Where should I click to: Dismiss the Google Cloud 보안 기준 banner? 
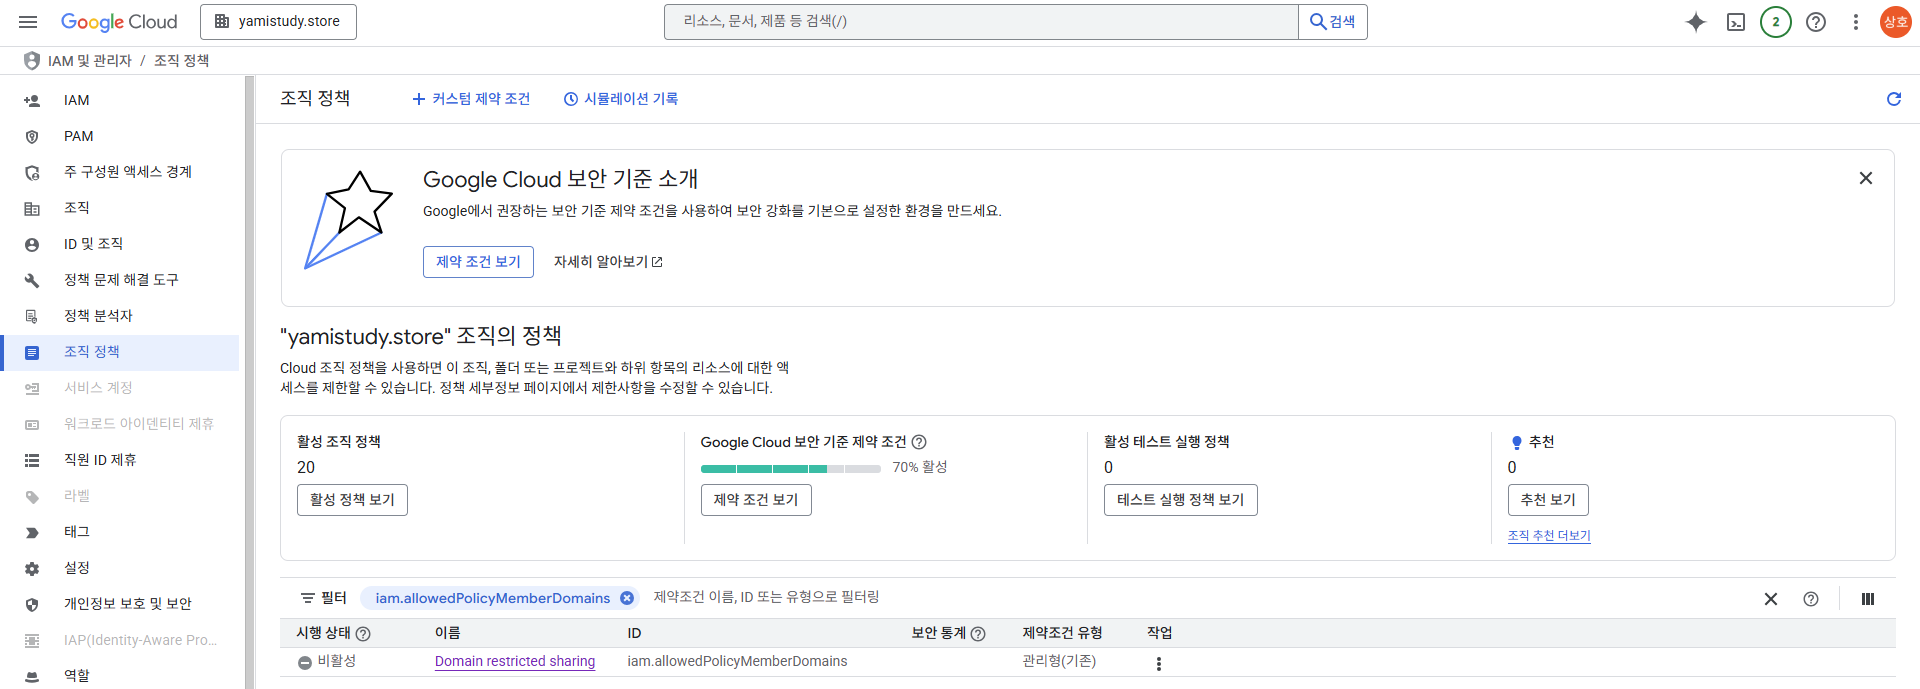click(x=1866, y=178)
